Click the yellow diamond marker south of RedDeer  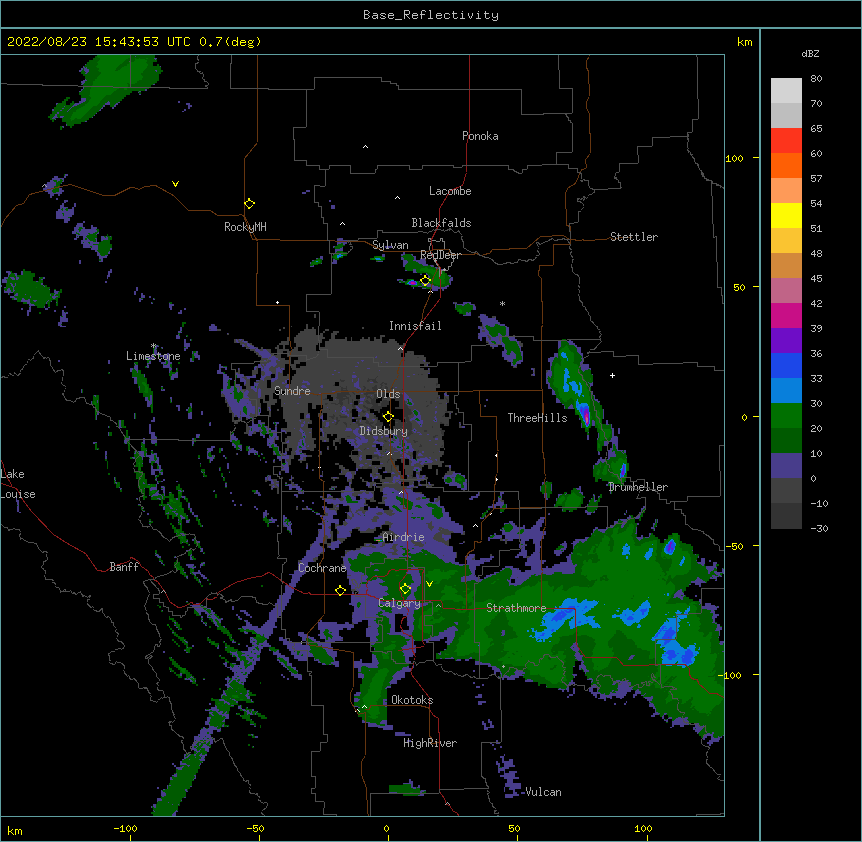click(x=425, y=281)
